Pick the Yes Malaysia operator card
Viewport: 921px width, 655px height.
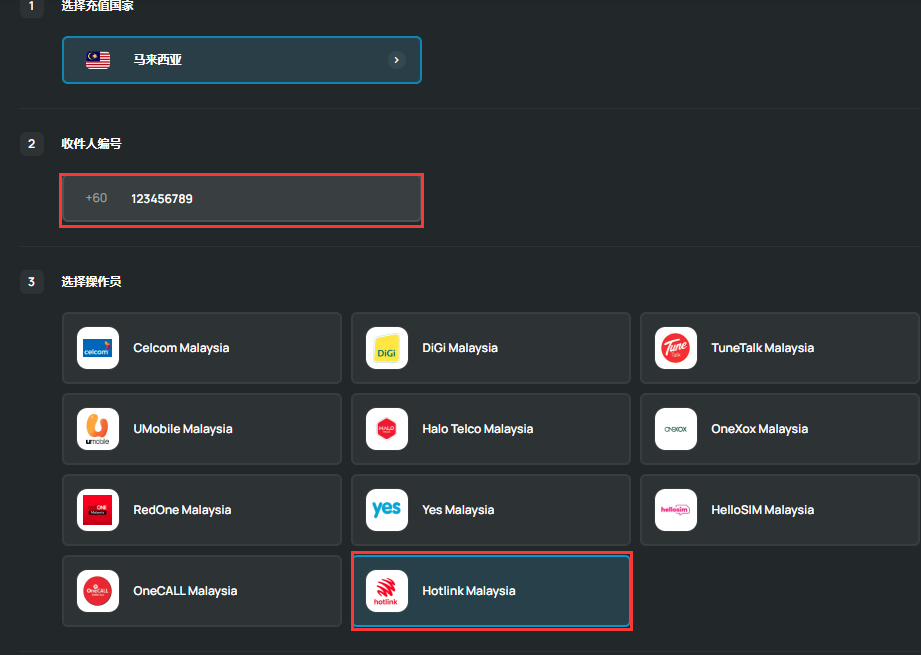tap(491, 510)
